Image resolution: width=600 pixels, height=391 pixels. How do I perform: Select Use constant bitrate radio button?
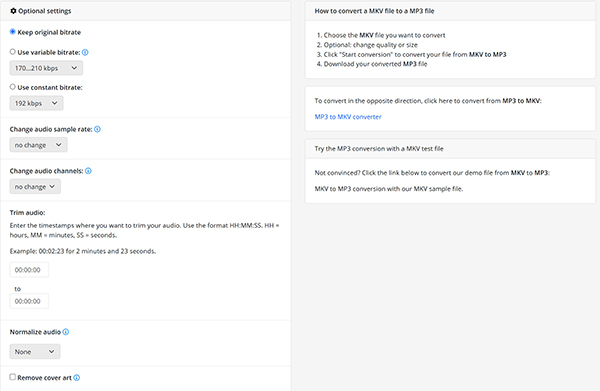13,87
